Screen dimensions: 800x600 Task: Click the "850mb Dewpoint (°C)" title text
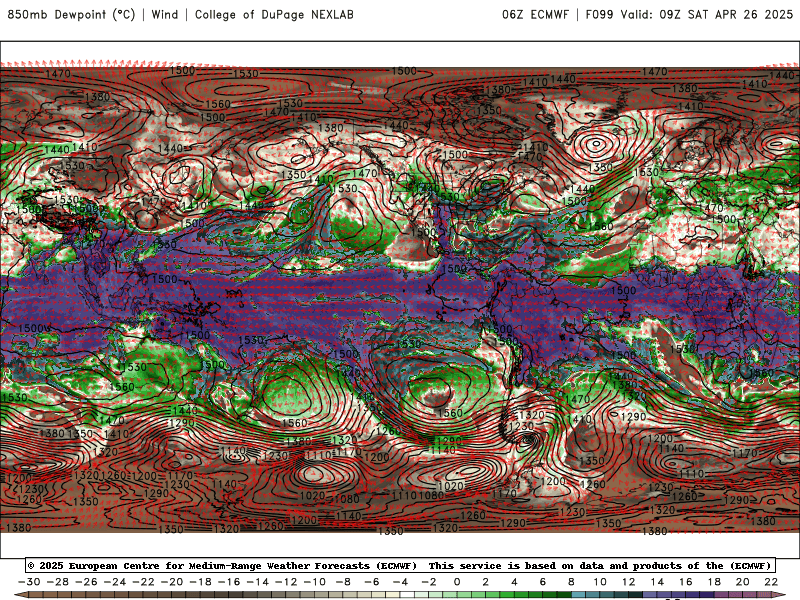(x=71, y=15)
